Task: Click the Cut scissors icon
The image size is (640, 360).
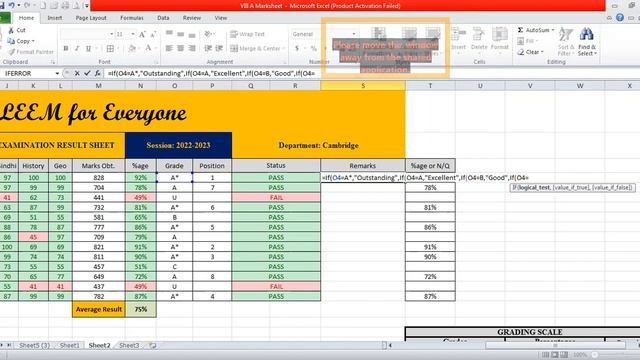Action: tap(11, 30)
